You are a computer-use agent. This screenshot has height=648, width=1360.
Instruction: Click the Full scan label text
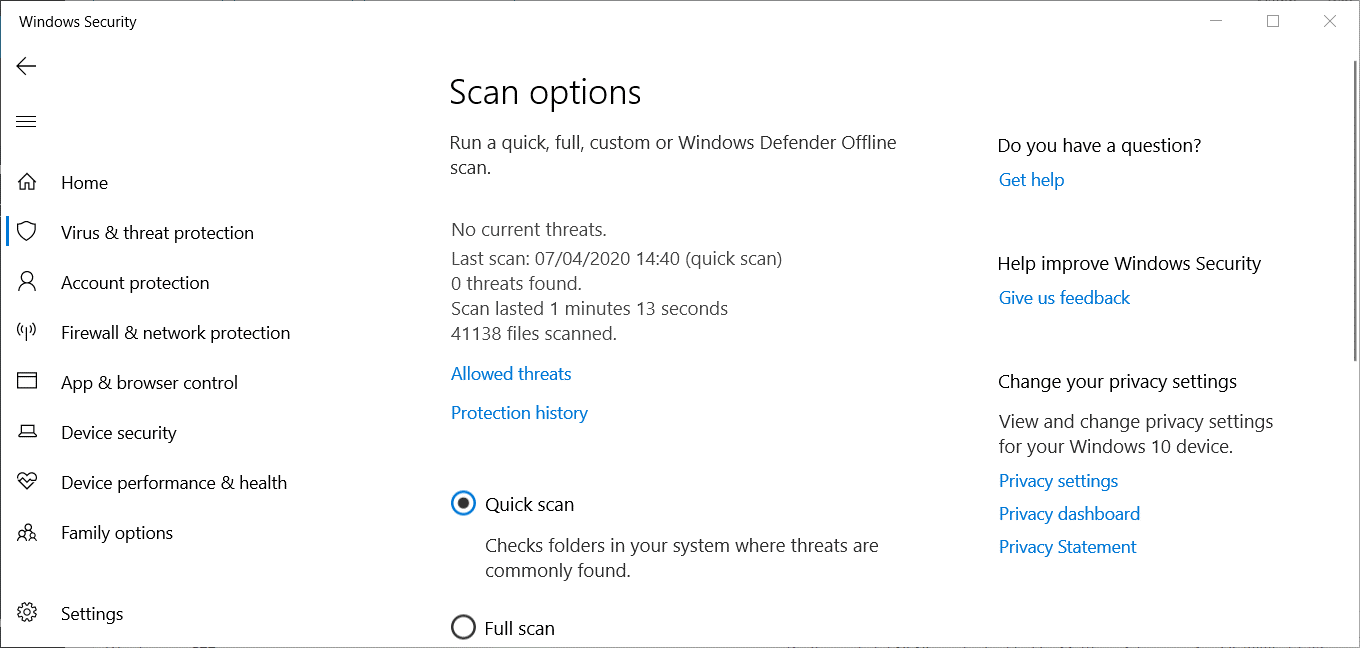tap(519, 628)
